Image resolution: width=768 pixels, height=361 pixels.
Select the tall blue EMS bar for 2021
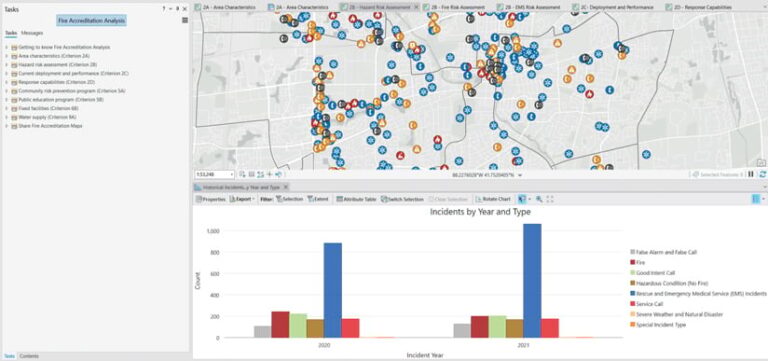[532, 281]
